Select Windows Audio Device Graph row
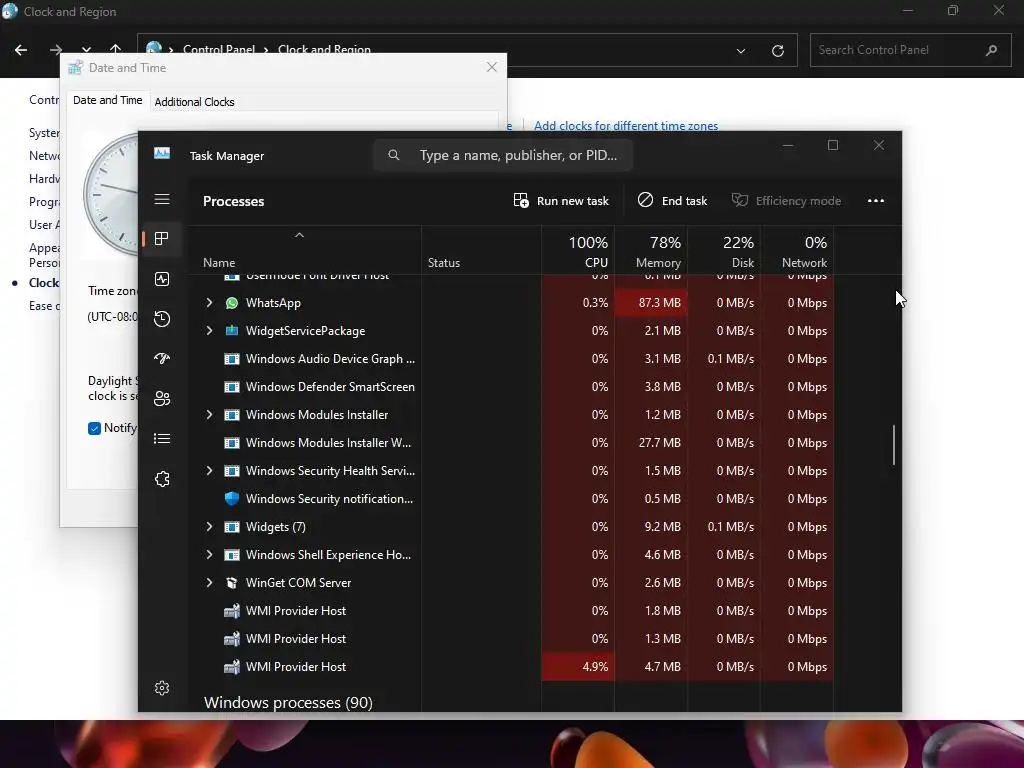Viewport: 1024px width, 768px height. pyautogui.click(x=511, y=359)
